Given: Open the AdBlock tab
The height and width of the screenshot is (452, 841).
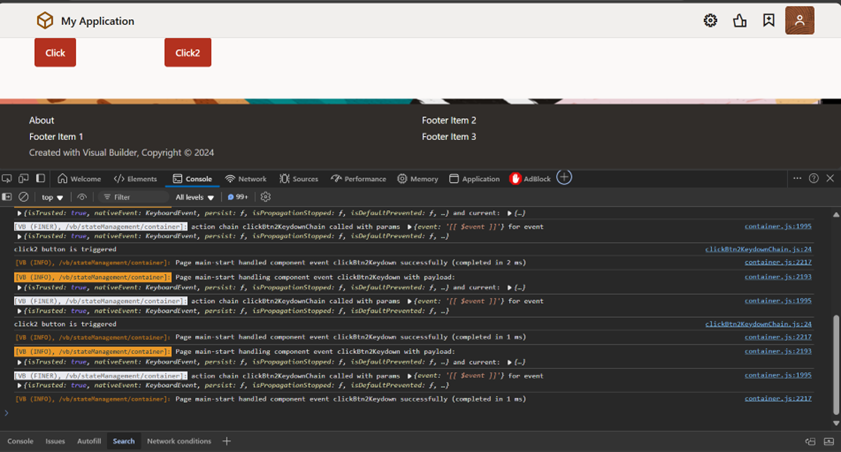Looking at the screenshot, I should (x=530, y=179).
